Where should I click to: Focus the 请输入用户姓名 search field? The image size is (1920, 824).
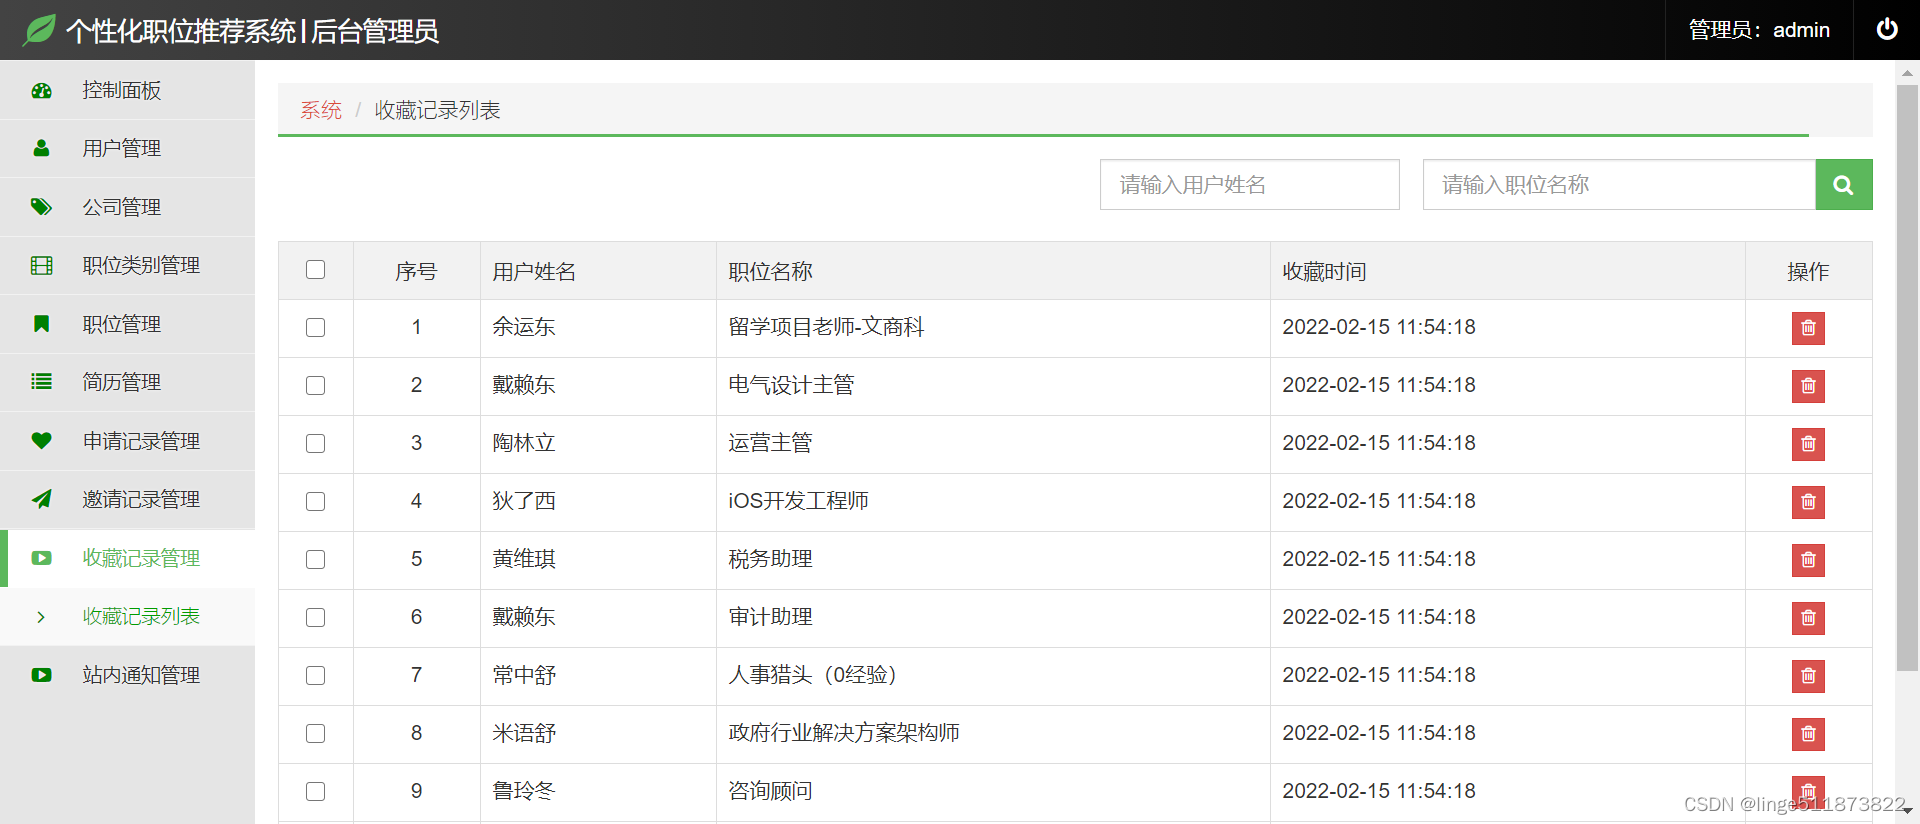point(1249,185)
